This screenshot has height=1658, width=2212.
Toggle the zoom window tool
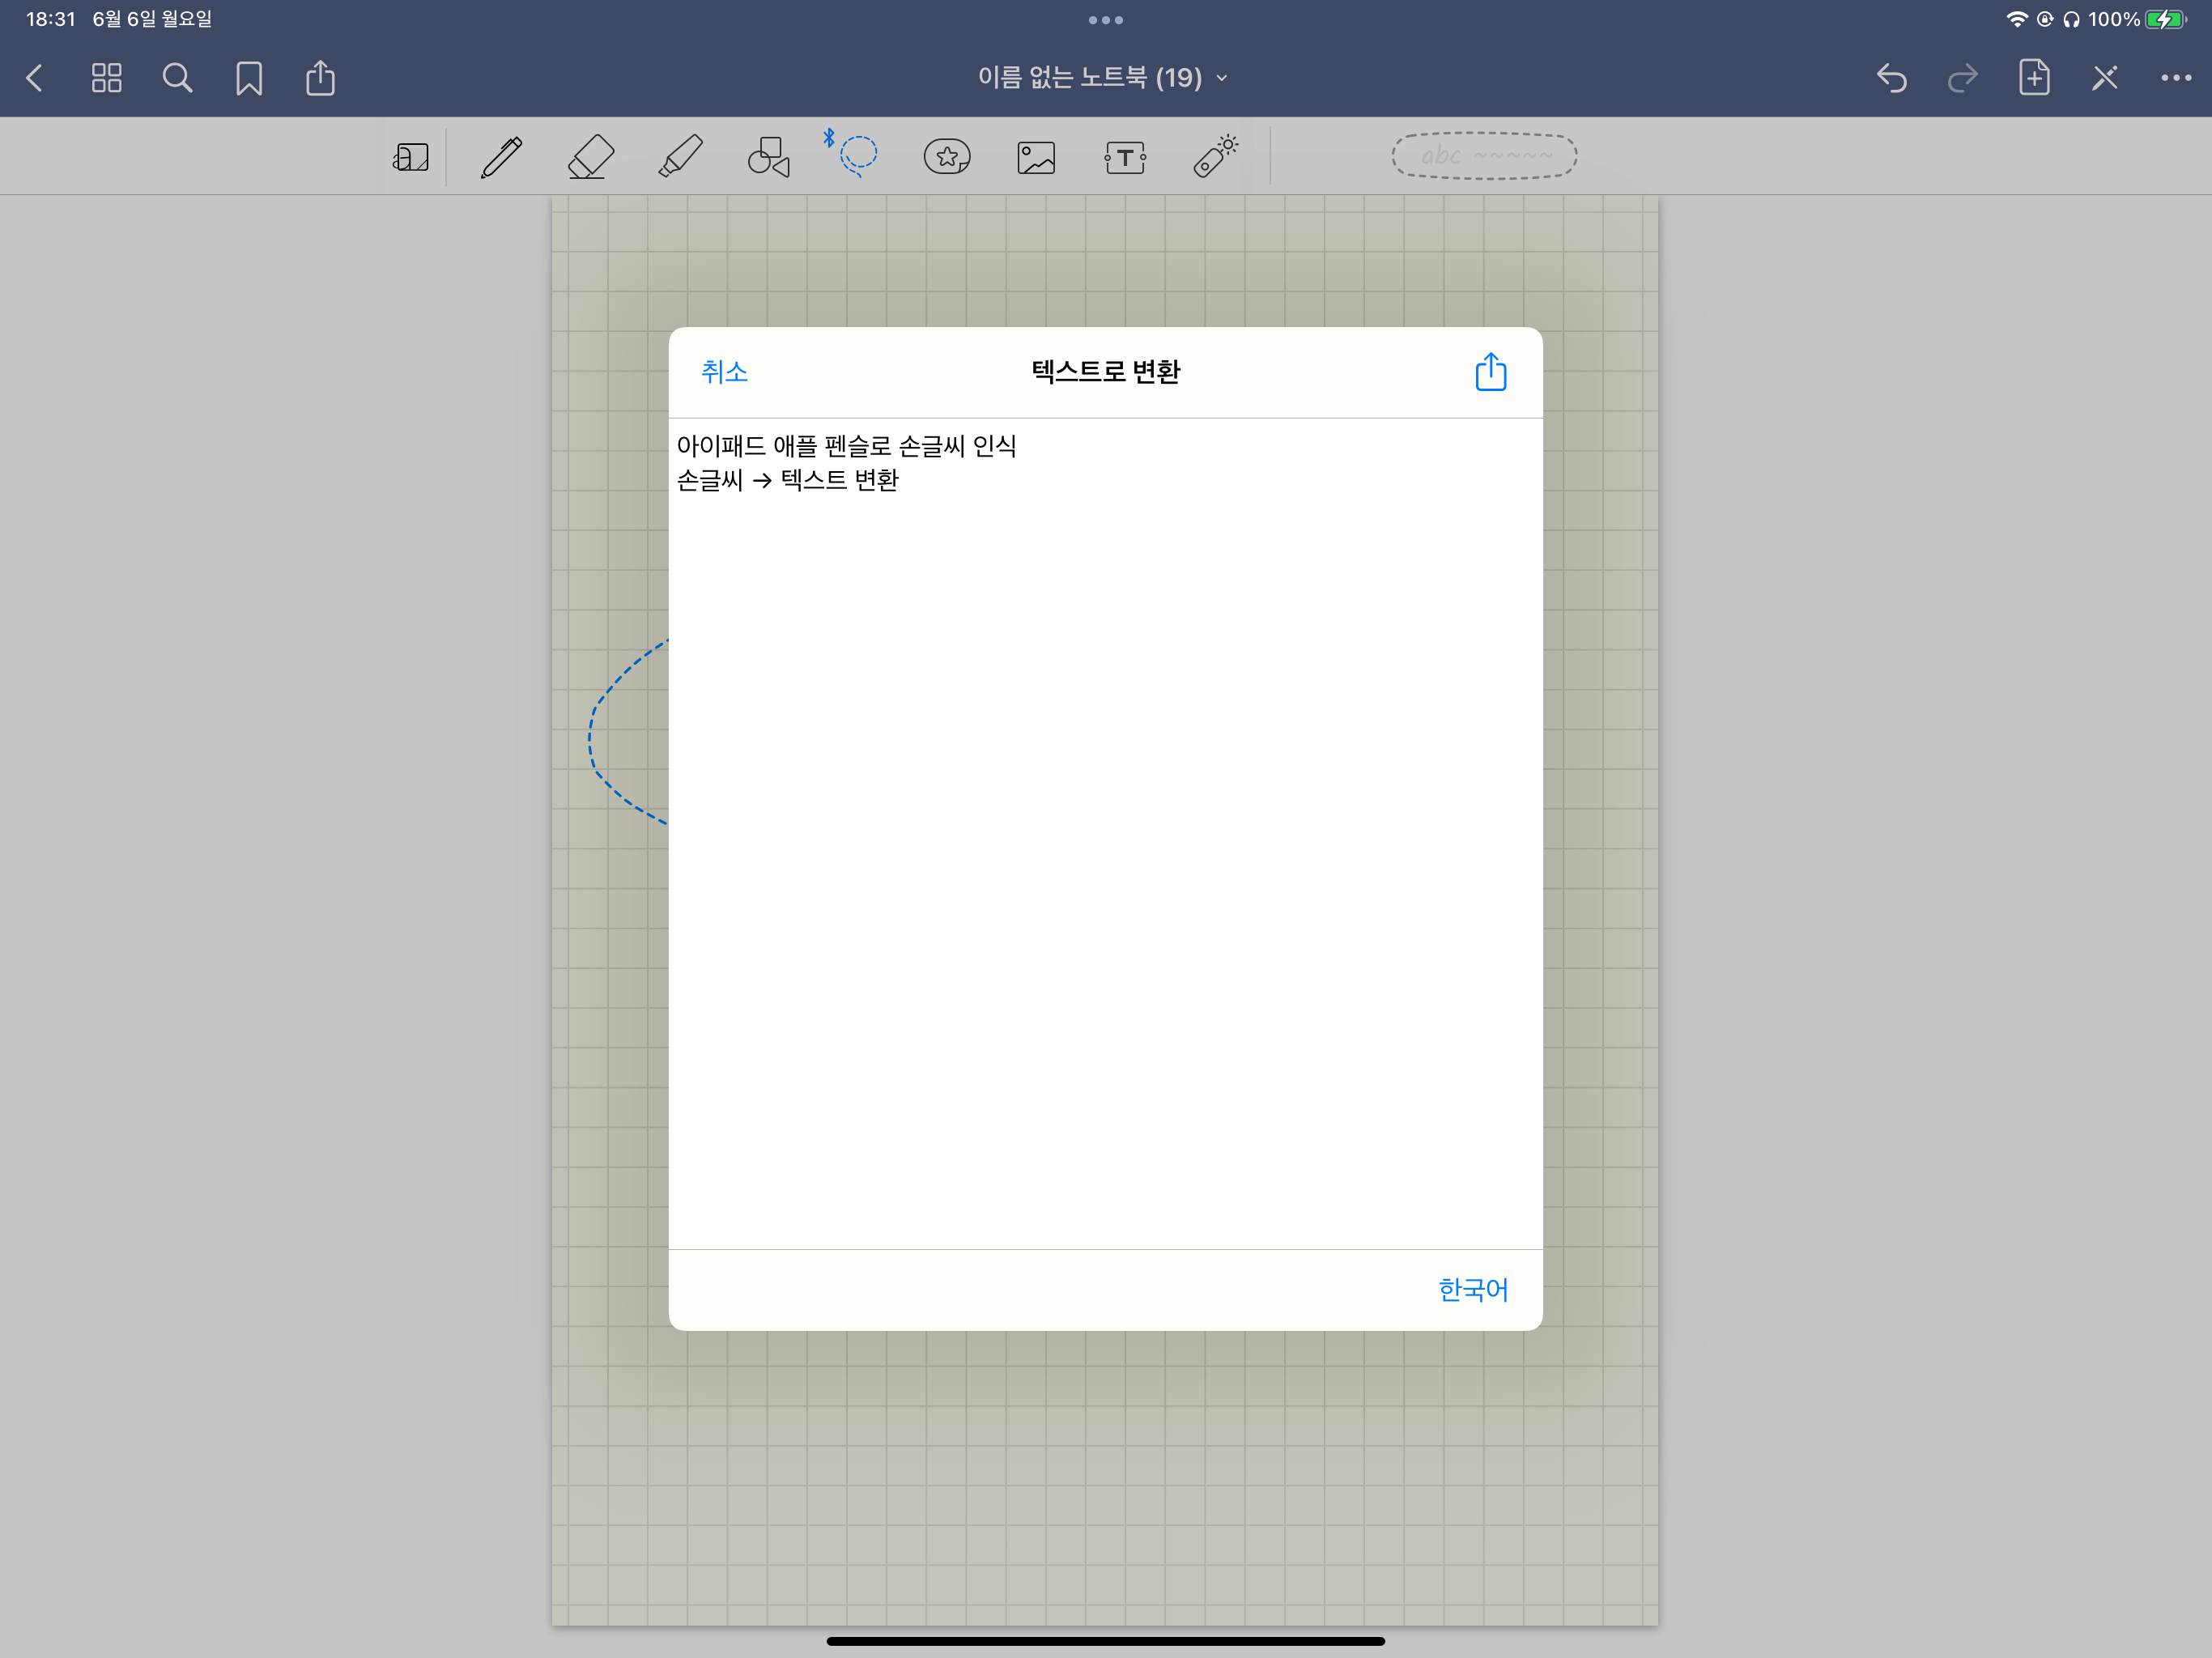click(x=411, y=157)
